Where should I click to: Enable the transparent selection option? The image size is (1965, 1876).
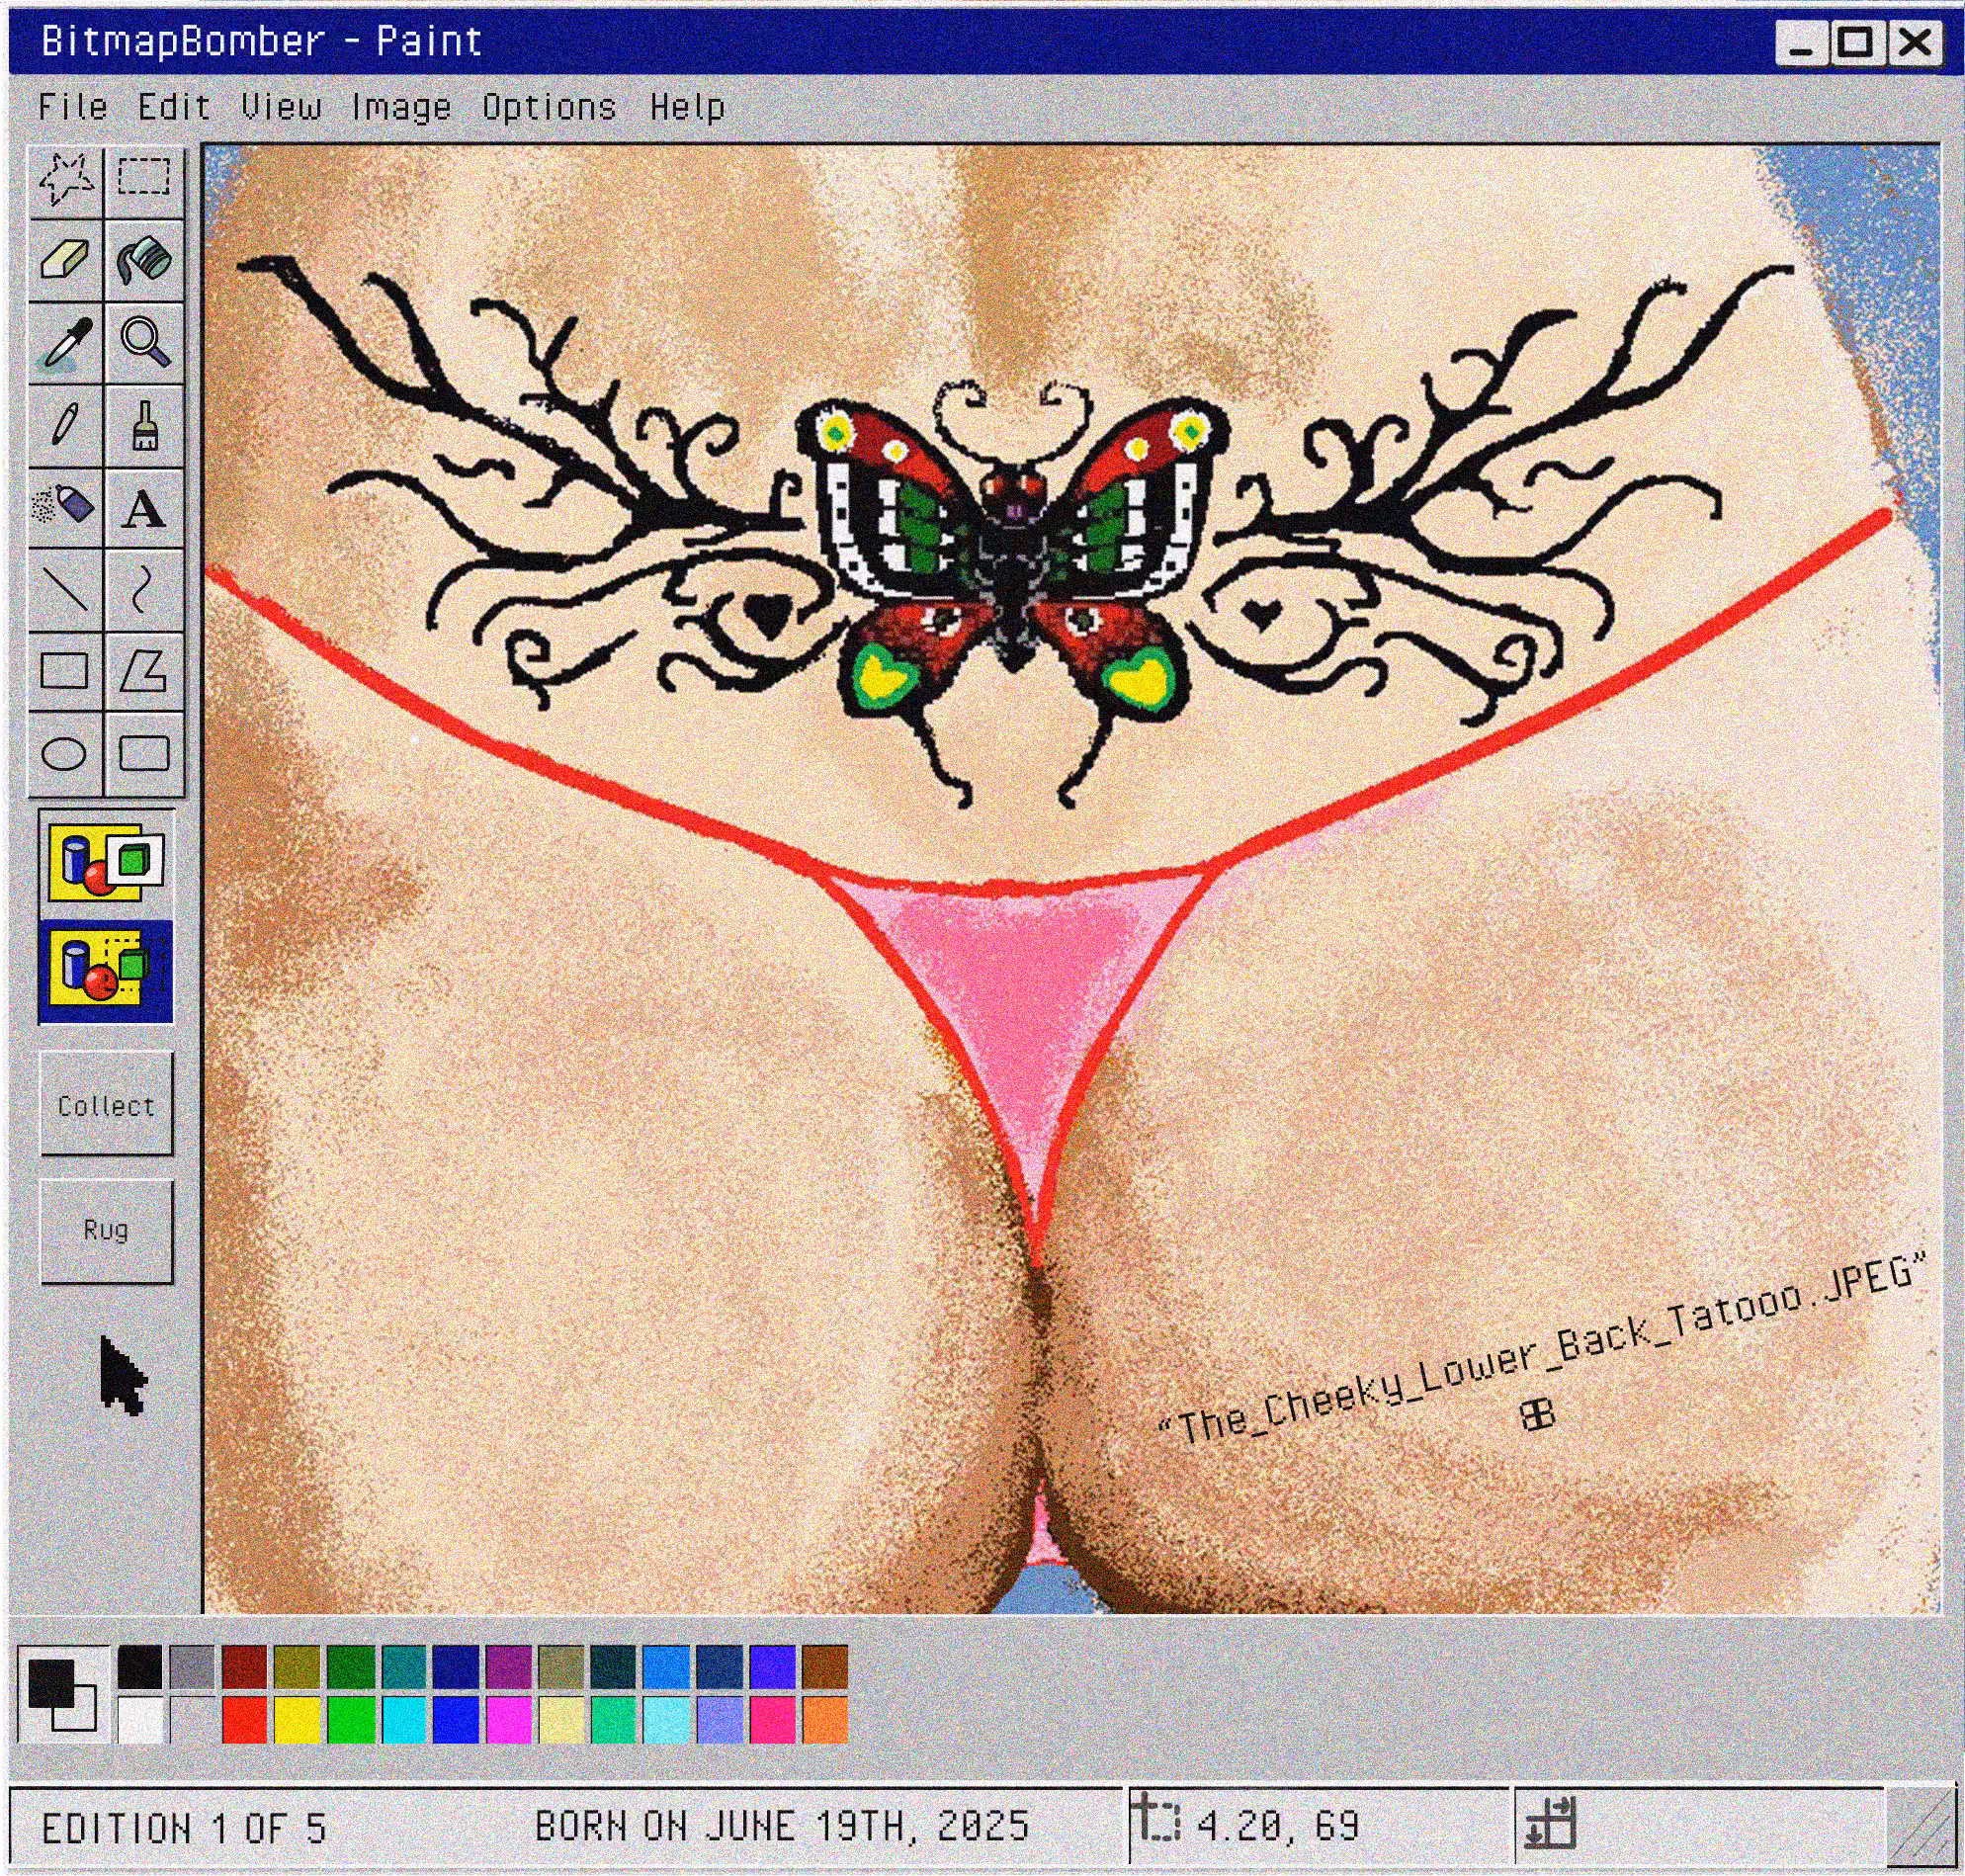pyautogui.click(x=106, y=972)
